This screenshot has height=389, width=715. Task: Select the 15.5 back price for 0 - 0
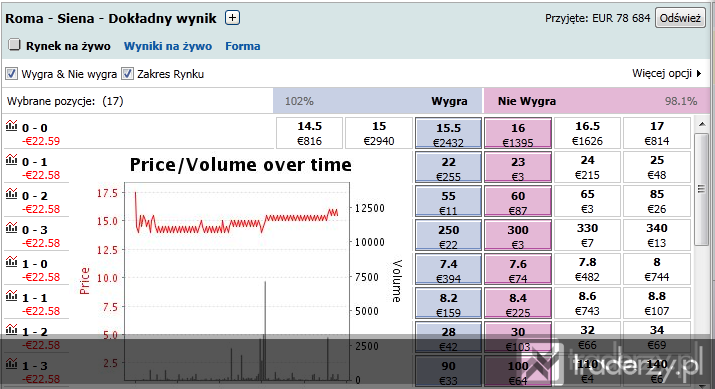click(448, 134)
